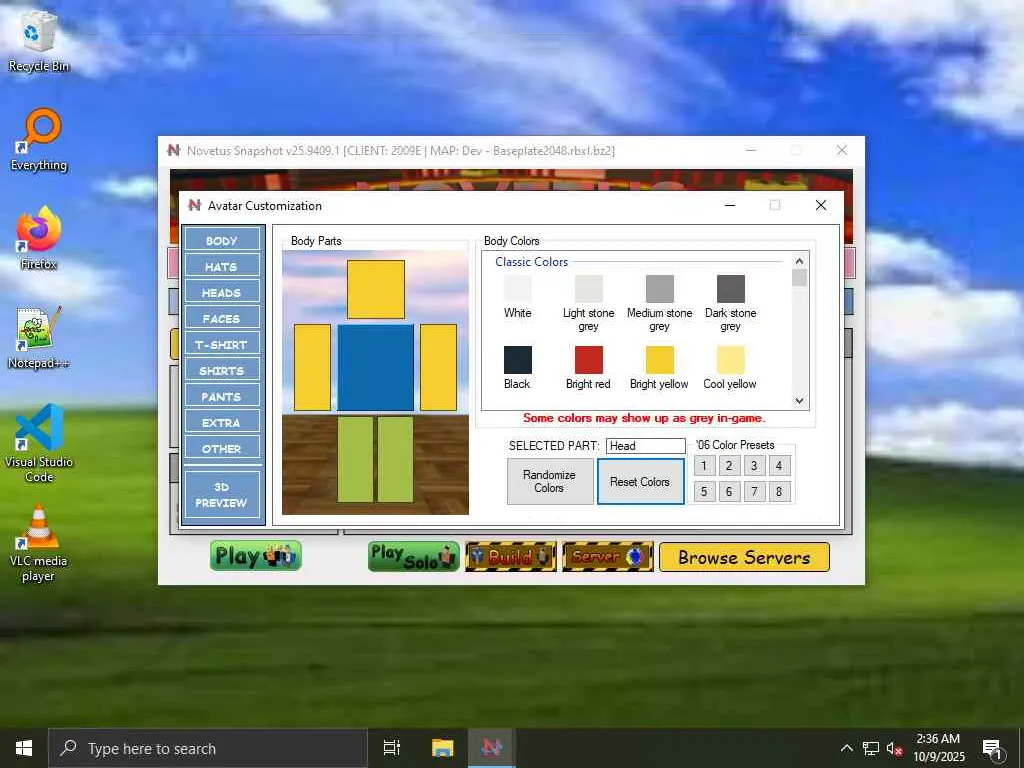This screenshot has width=1024, height=768.
Task: Click the taskbar search box
Action: pyautogui.click(x=208, y=748)
